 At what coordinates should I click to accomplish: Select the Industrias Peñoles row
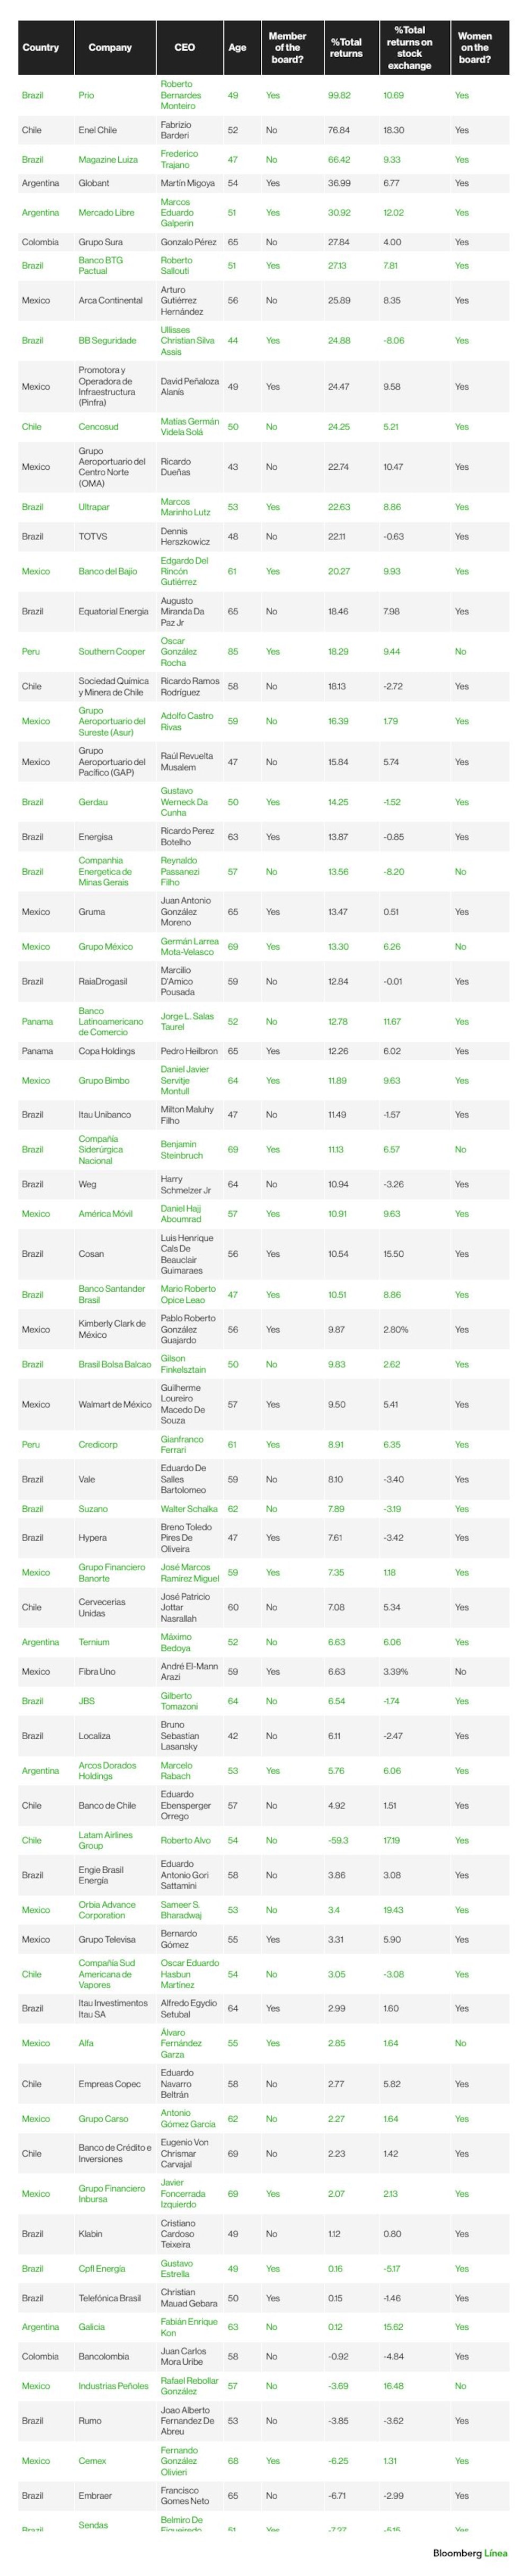(263, 2385)
